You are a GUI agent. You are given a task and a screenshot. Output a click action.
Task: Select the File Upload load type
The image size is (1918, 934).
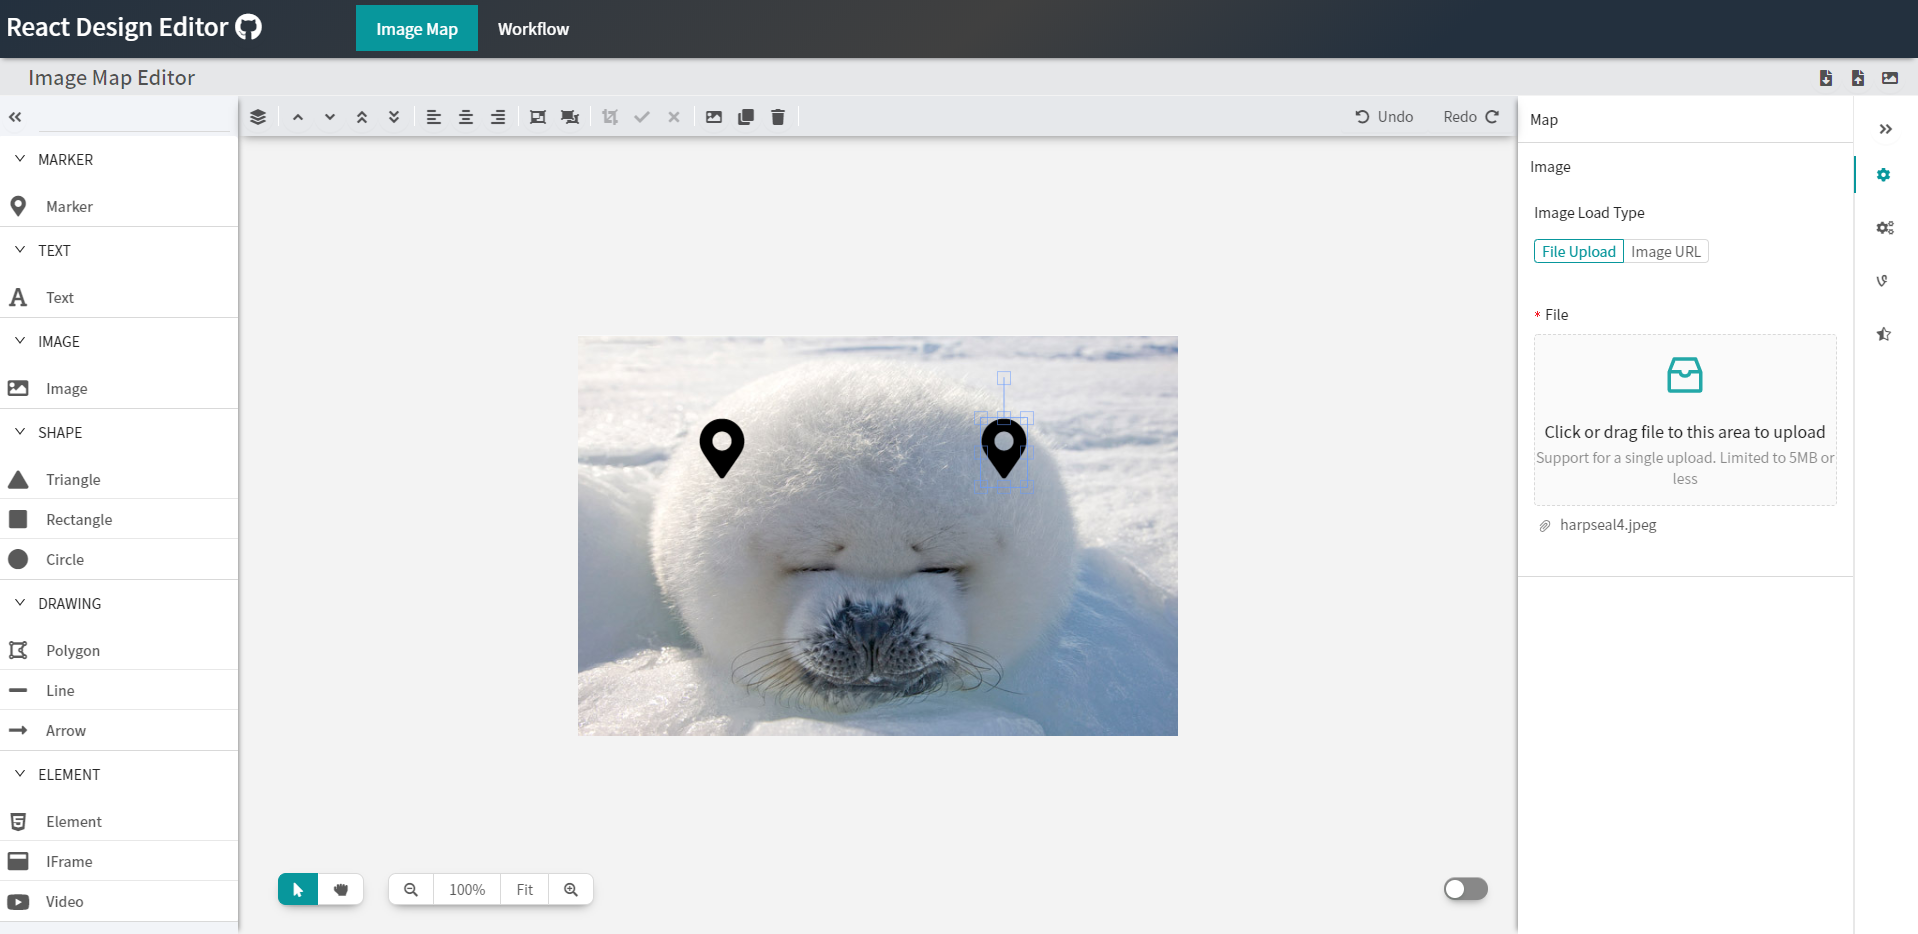coord(1578,252)
